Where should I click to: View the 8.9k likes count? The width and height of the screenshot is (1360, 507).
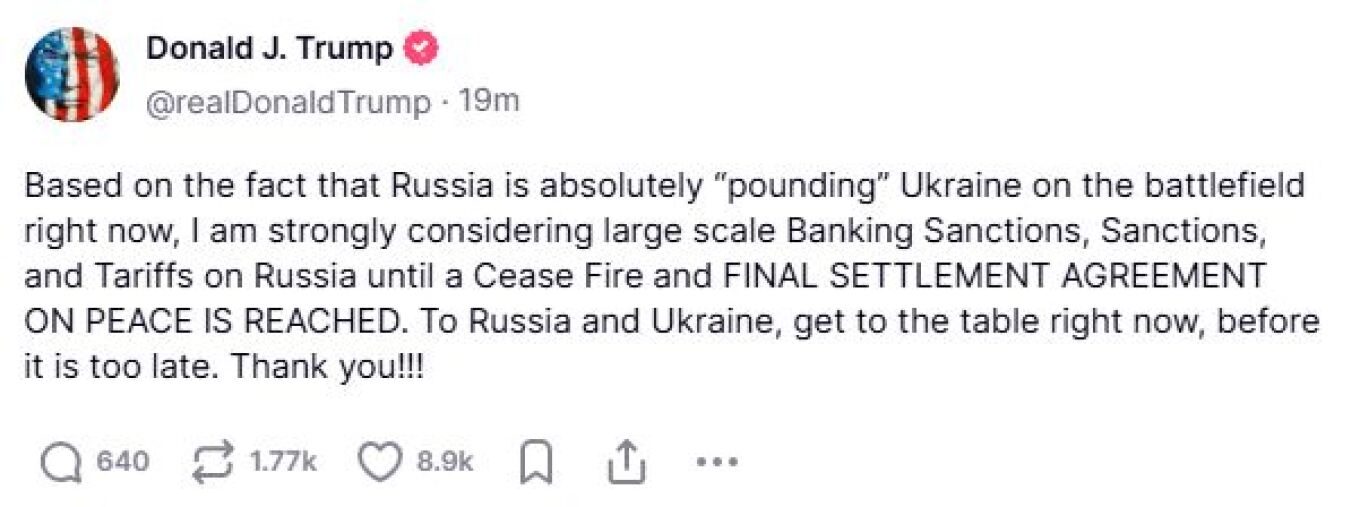point(444,462)
